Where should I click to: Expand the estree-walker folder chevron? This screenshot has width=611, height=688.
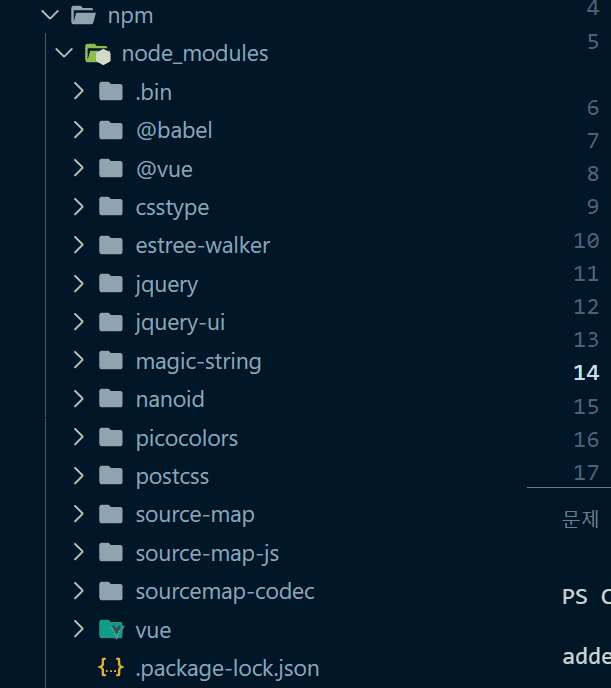[79, 245]
